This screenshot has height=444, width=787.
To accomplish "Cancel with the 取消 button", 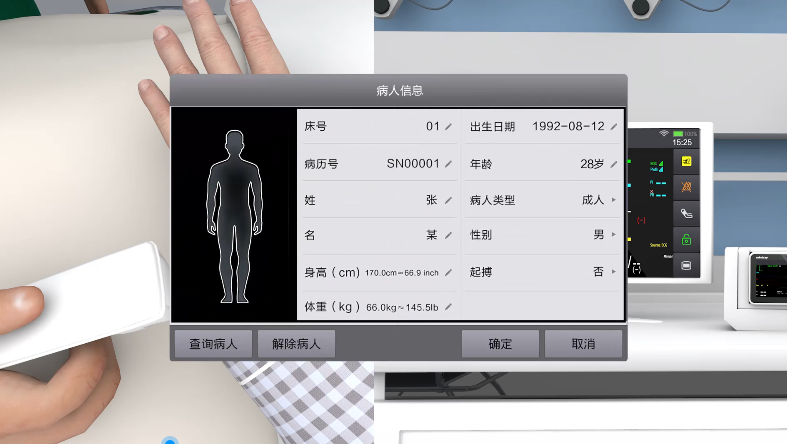I will pyautogui.click(x=583, y=344).
